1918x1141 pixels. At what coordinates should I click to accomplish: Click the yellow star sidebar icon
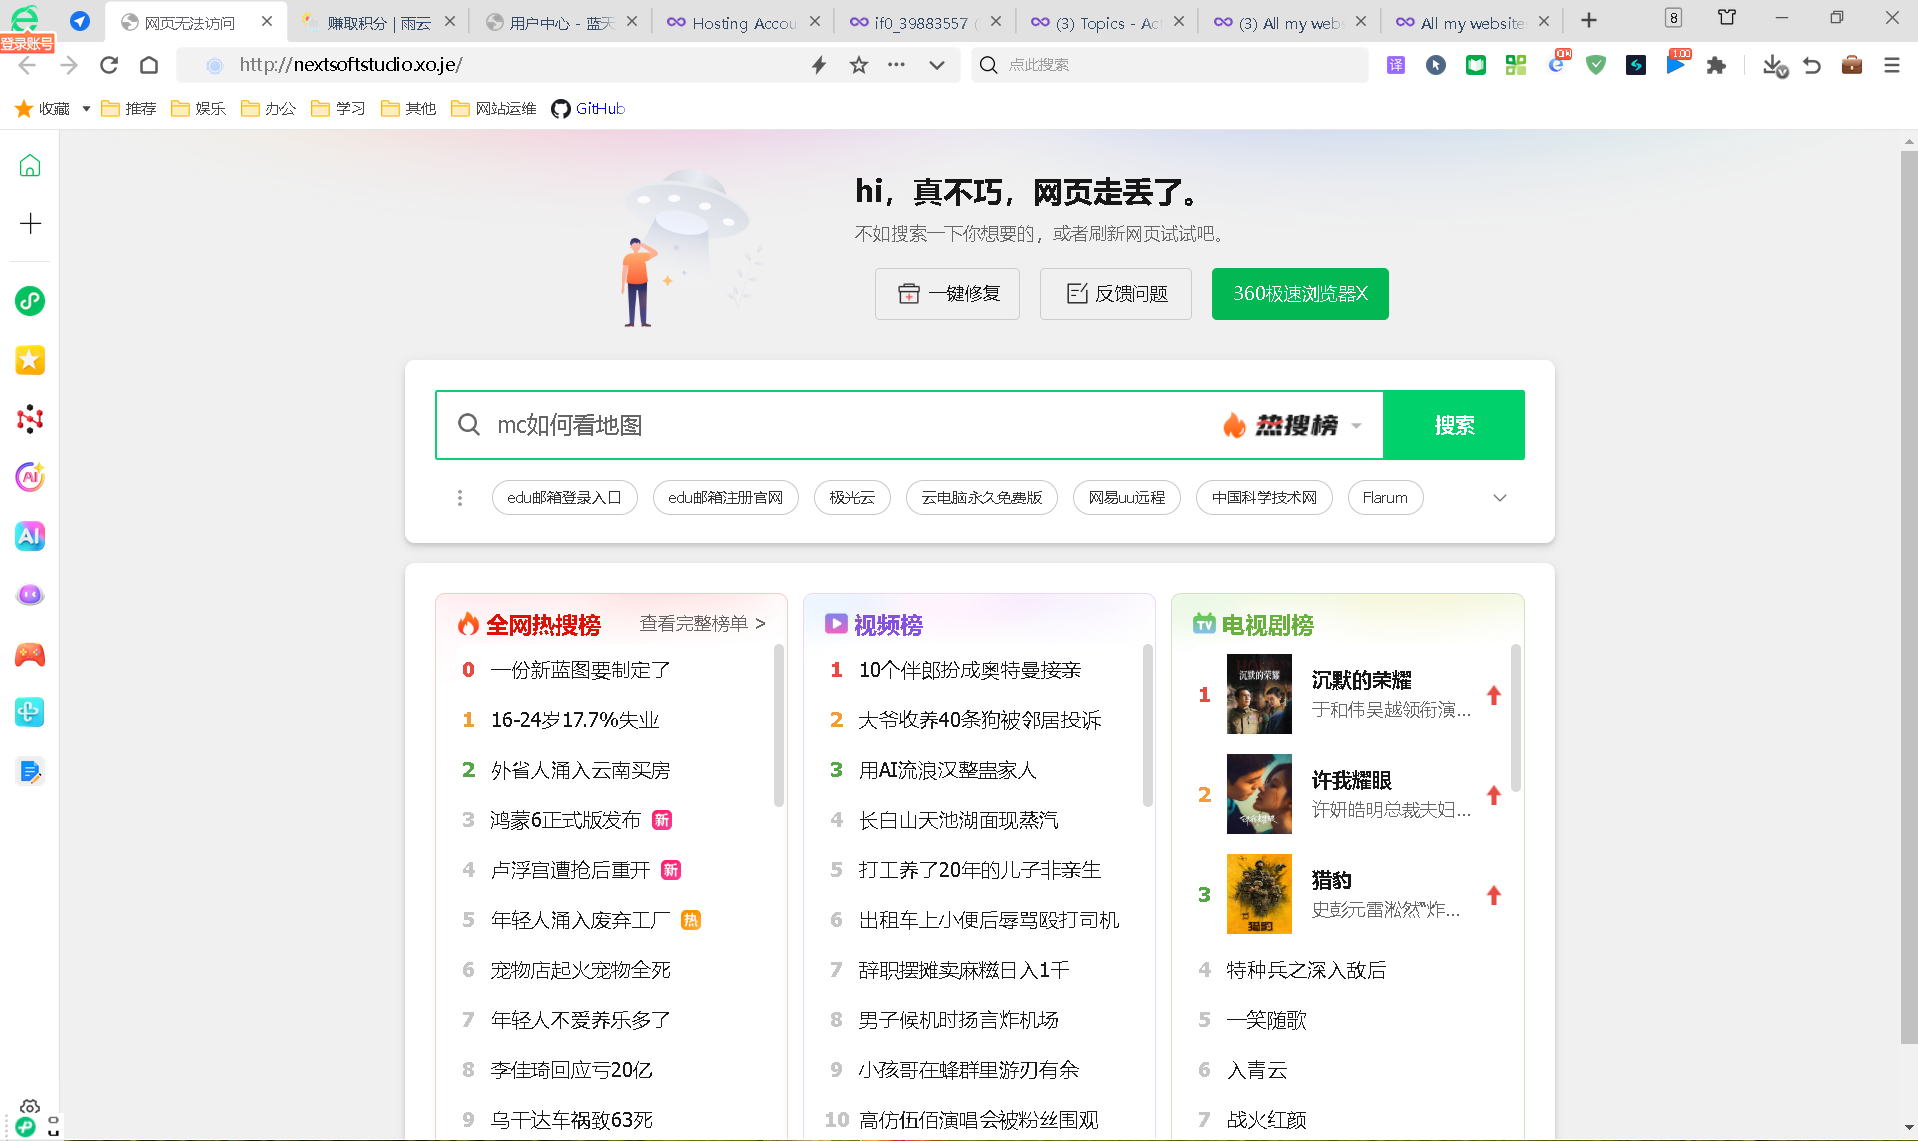[x=30, y=360]
